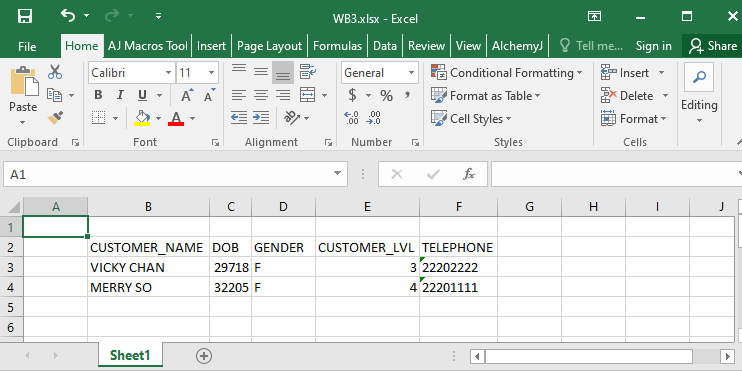
Task: Toggle Wrap Text
Action: point(308,72)
